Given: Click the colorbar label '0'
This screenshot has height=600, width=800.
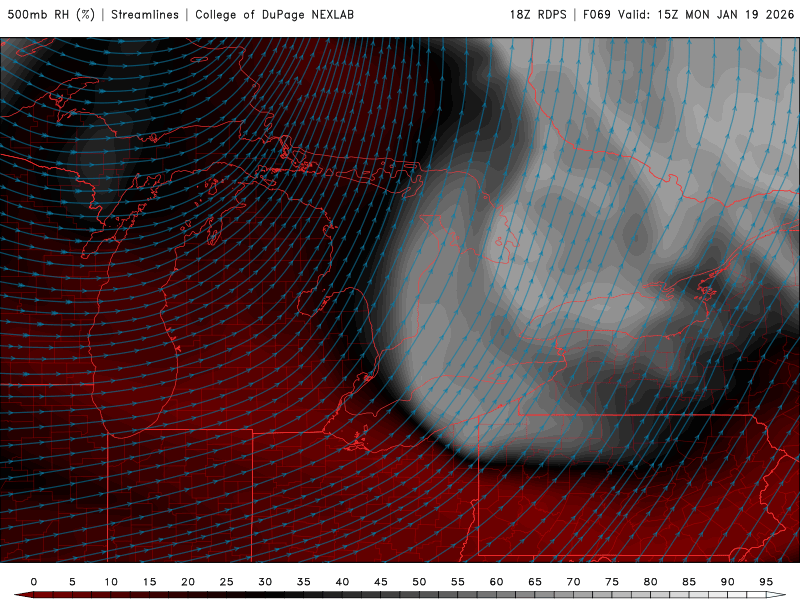Looking at the screenshot, I should [x=34, y=582].
